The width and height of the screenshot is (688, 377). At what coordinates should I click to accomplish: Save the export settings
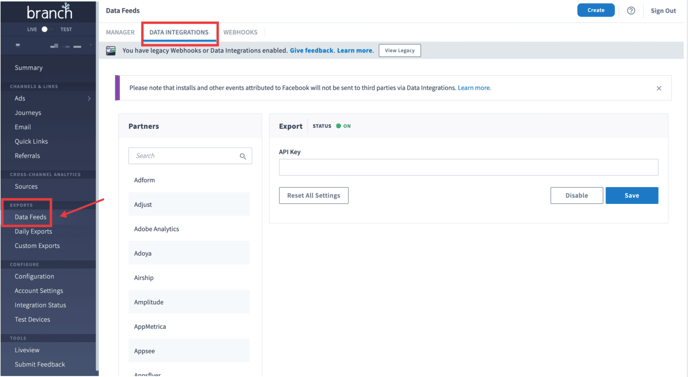point(632,195)
